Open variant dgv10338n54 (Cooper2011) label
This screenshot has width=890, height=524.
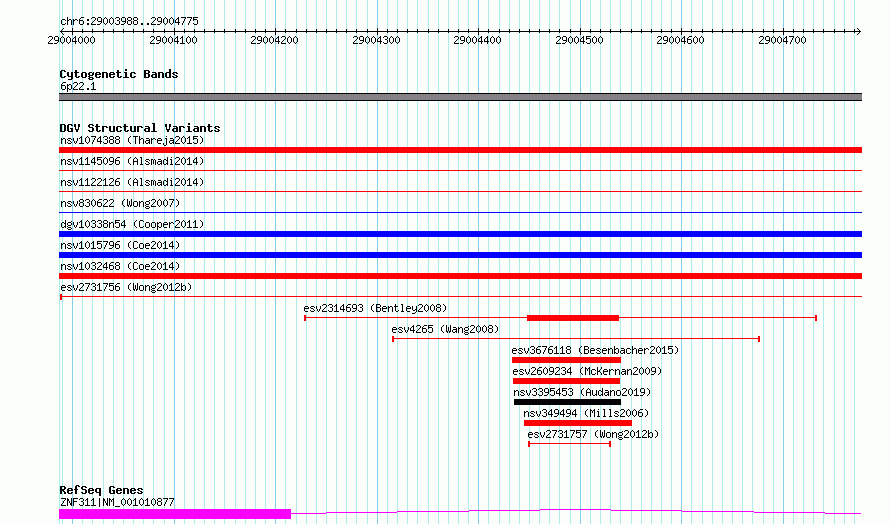(x=132, y=224)
